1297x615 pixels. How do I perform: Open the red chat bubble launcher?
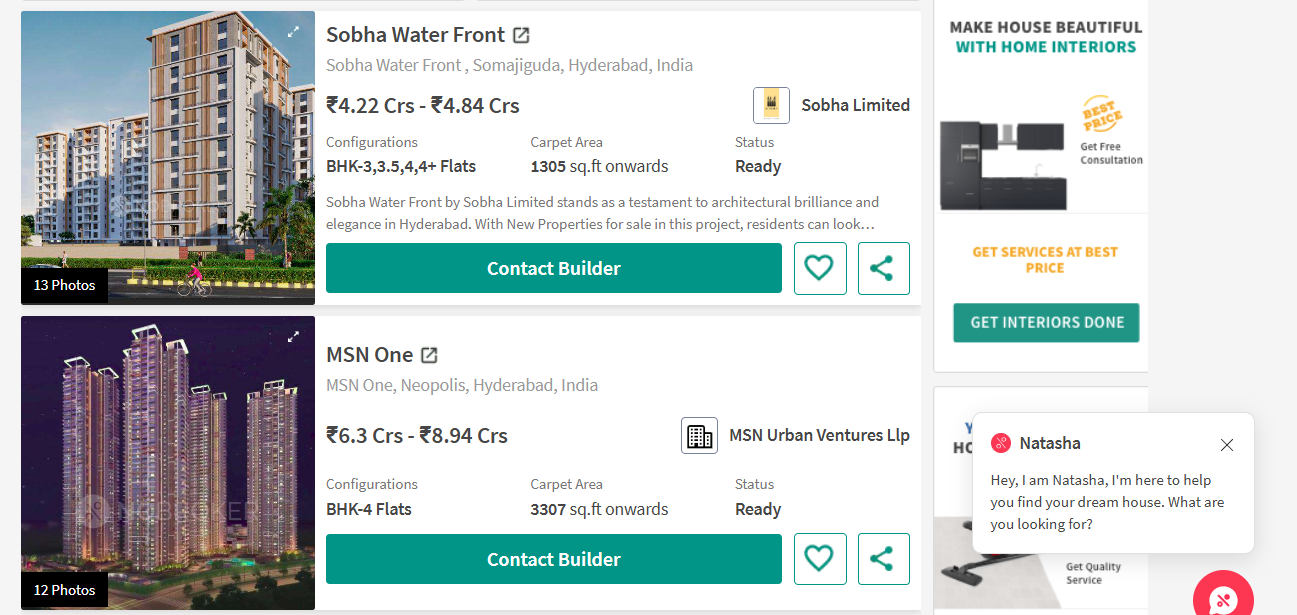[1222, 599]
